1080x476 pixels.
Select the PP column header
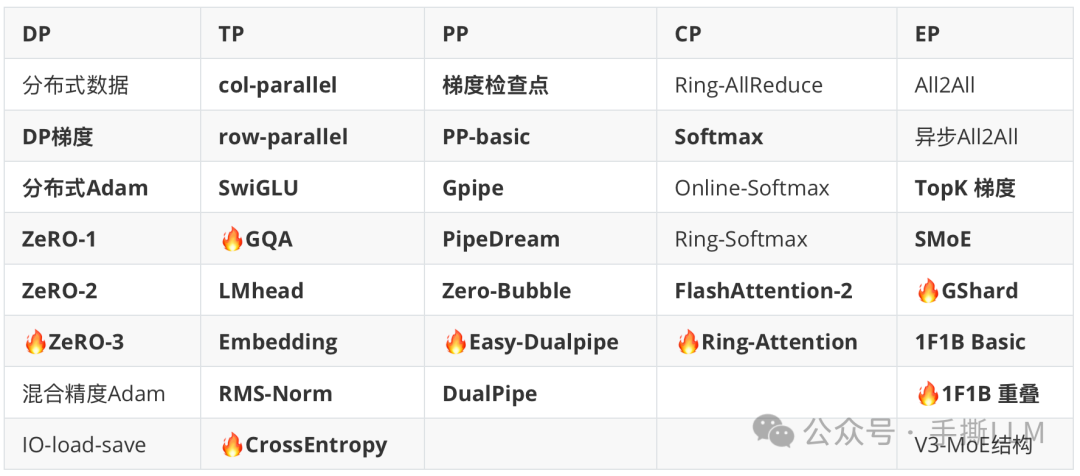coord(455,34)
